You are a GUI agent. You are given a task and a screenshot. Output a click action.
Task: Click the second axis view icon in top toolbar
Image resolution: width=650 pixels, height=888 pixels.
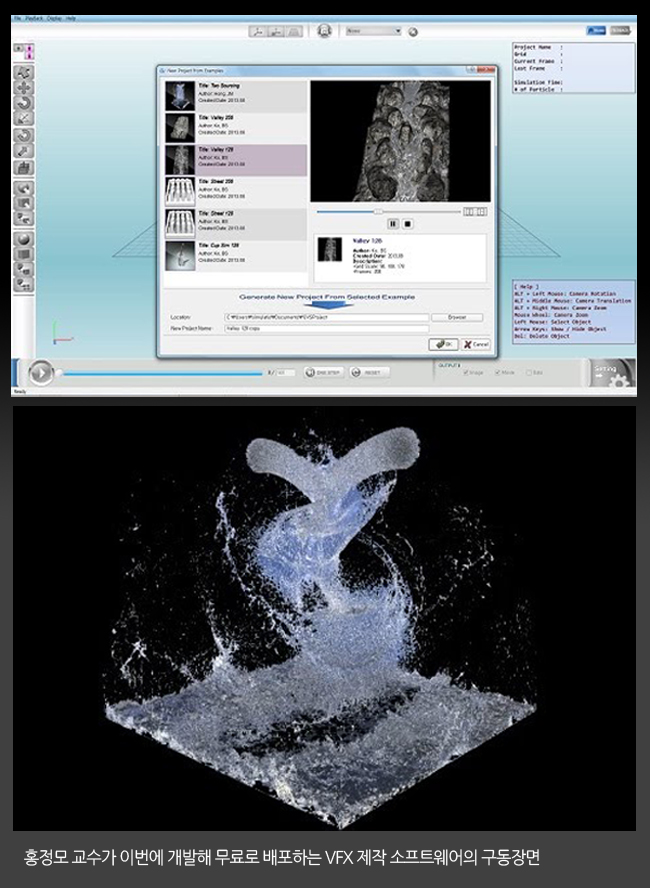(x=276, y=32)
